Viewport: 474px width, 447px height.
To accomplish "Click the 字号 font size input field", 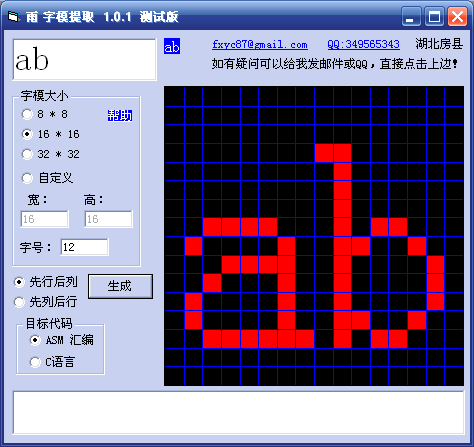I will (85, 247).
